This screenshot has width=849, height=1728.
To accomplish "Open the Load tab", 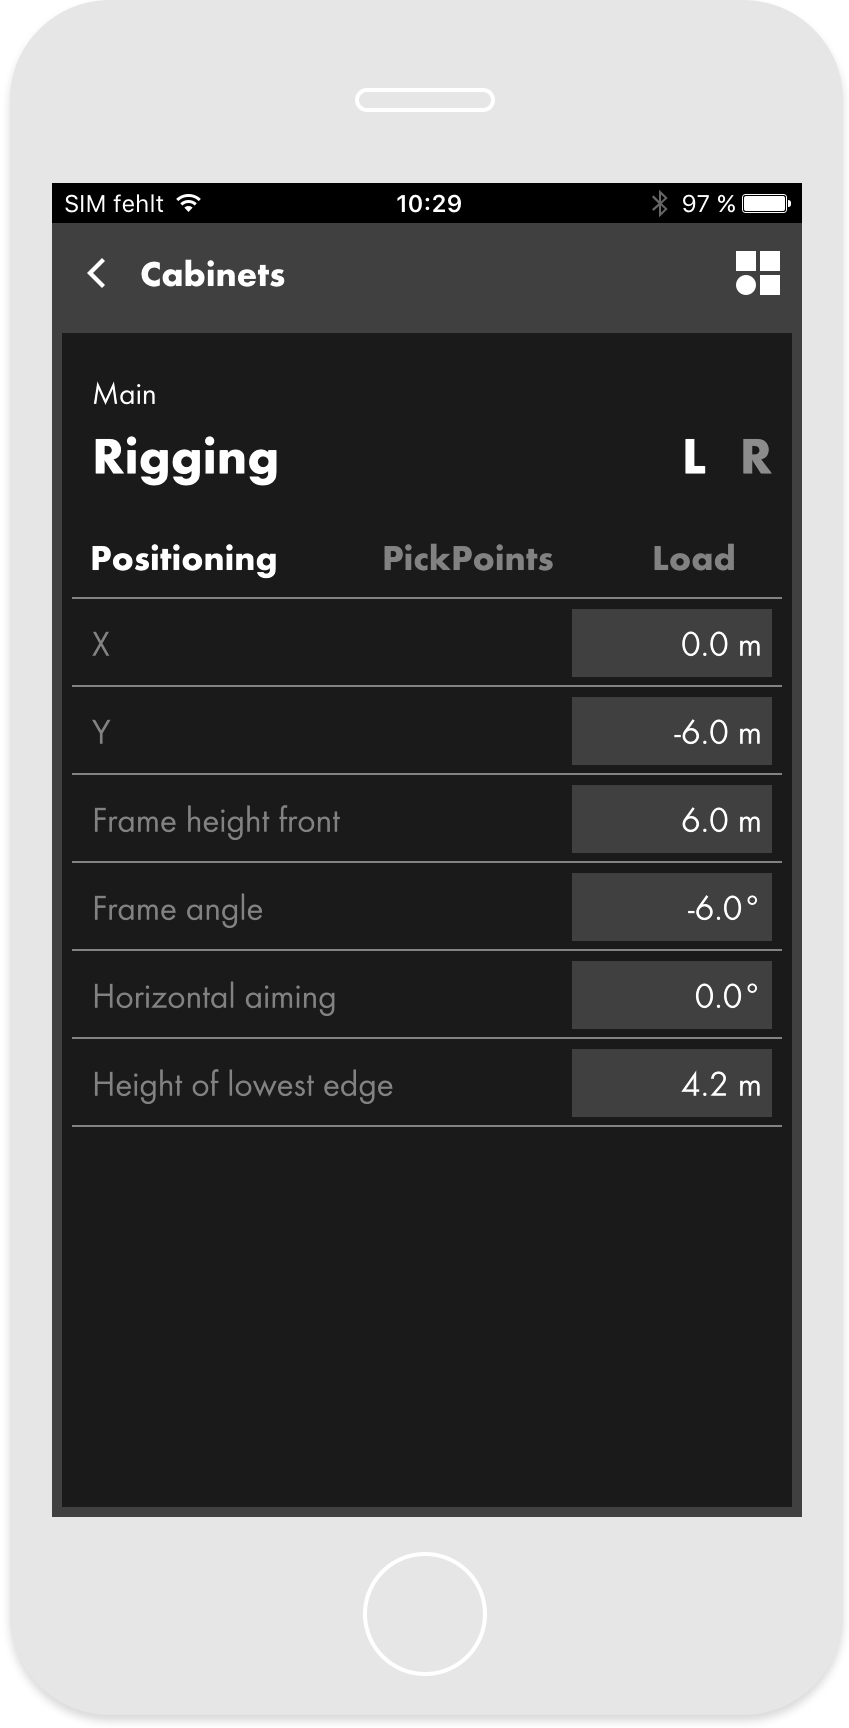I will click(x=693, y=558).
